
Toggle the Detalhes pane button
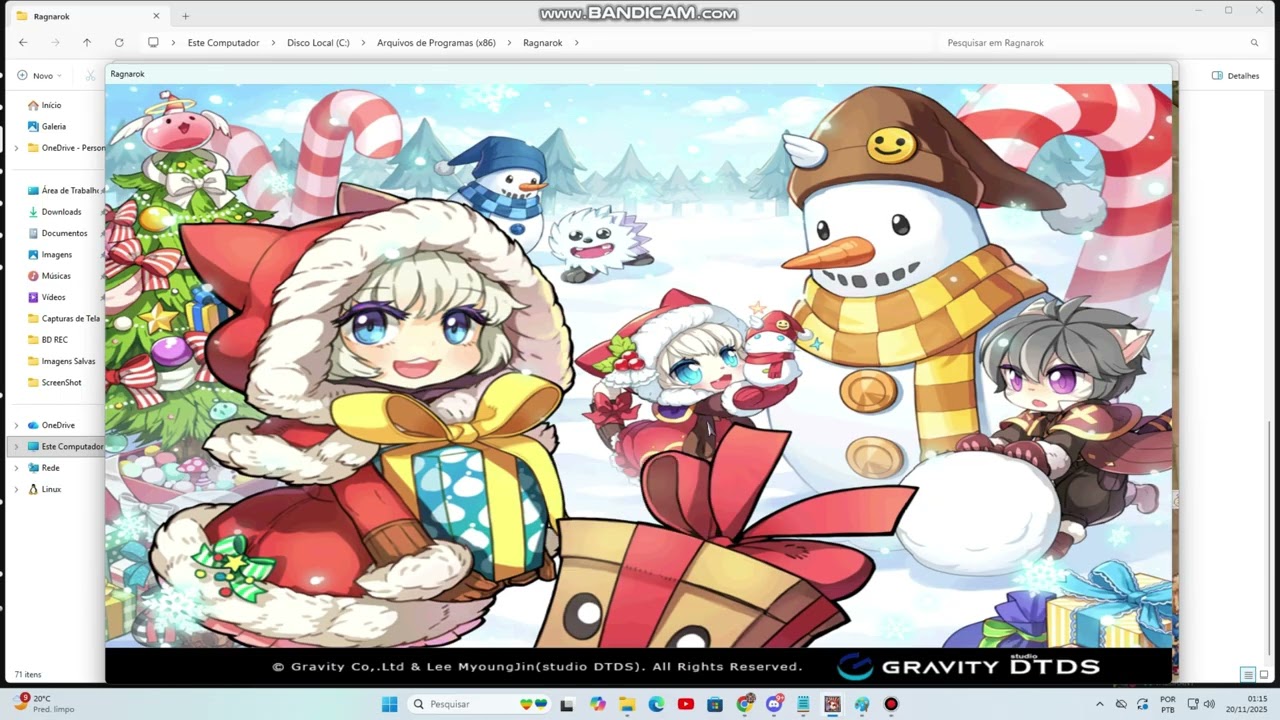pyautogui.click(x=1235, y=75)
